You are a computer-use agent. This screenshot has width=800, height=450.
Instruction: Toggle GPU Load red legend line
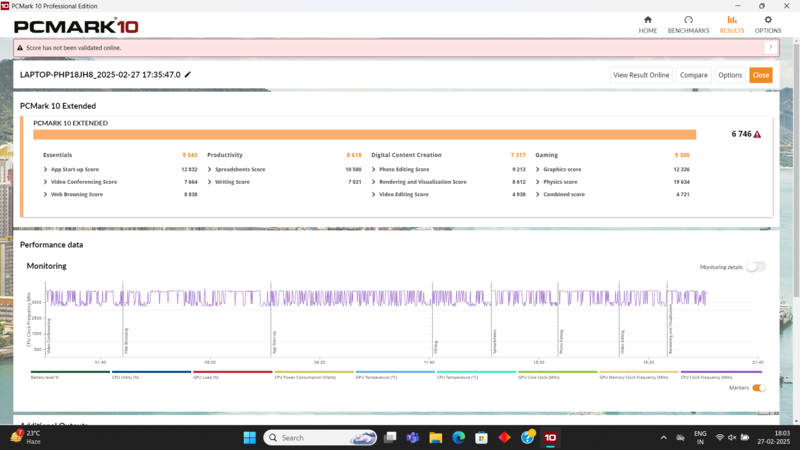tap(232, 374)
